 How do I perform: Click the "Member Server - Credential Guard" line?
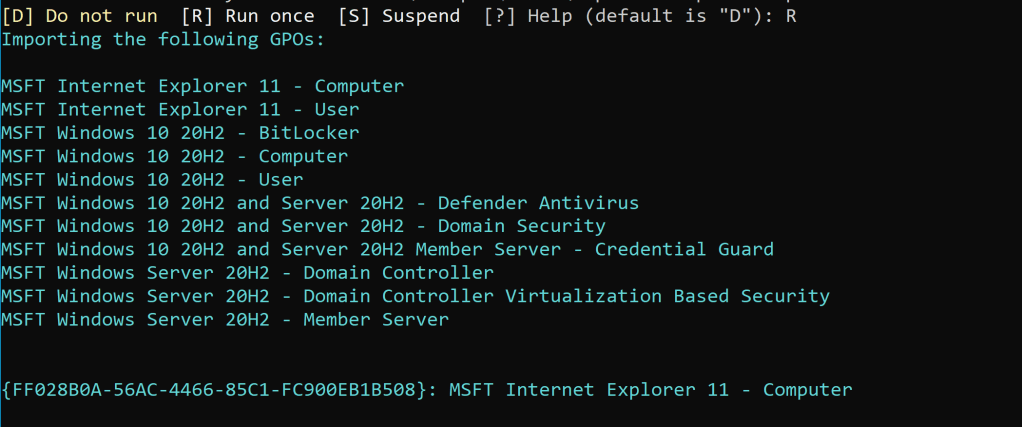387,250
